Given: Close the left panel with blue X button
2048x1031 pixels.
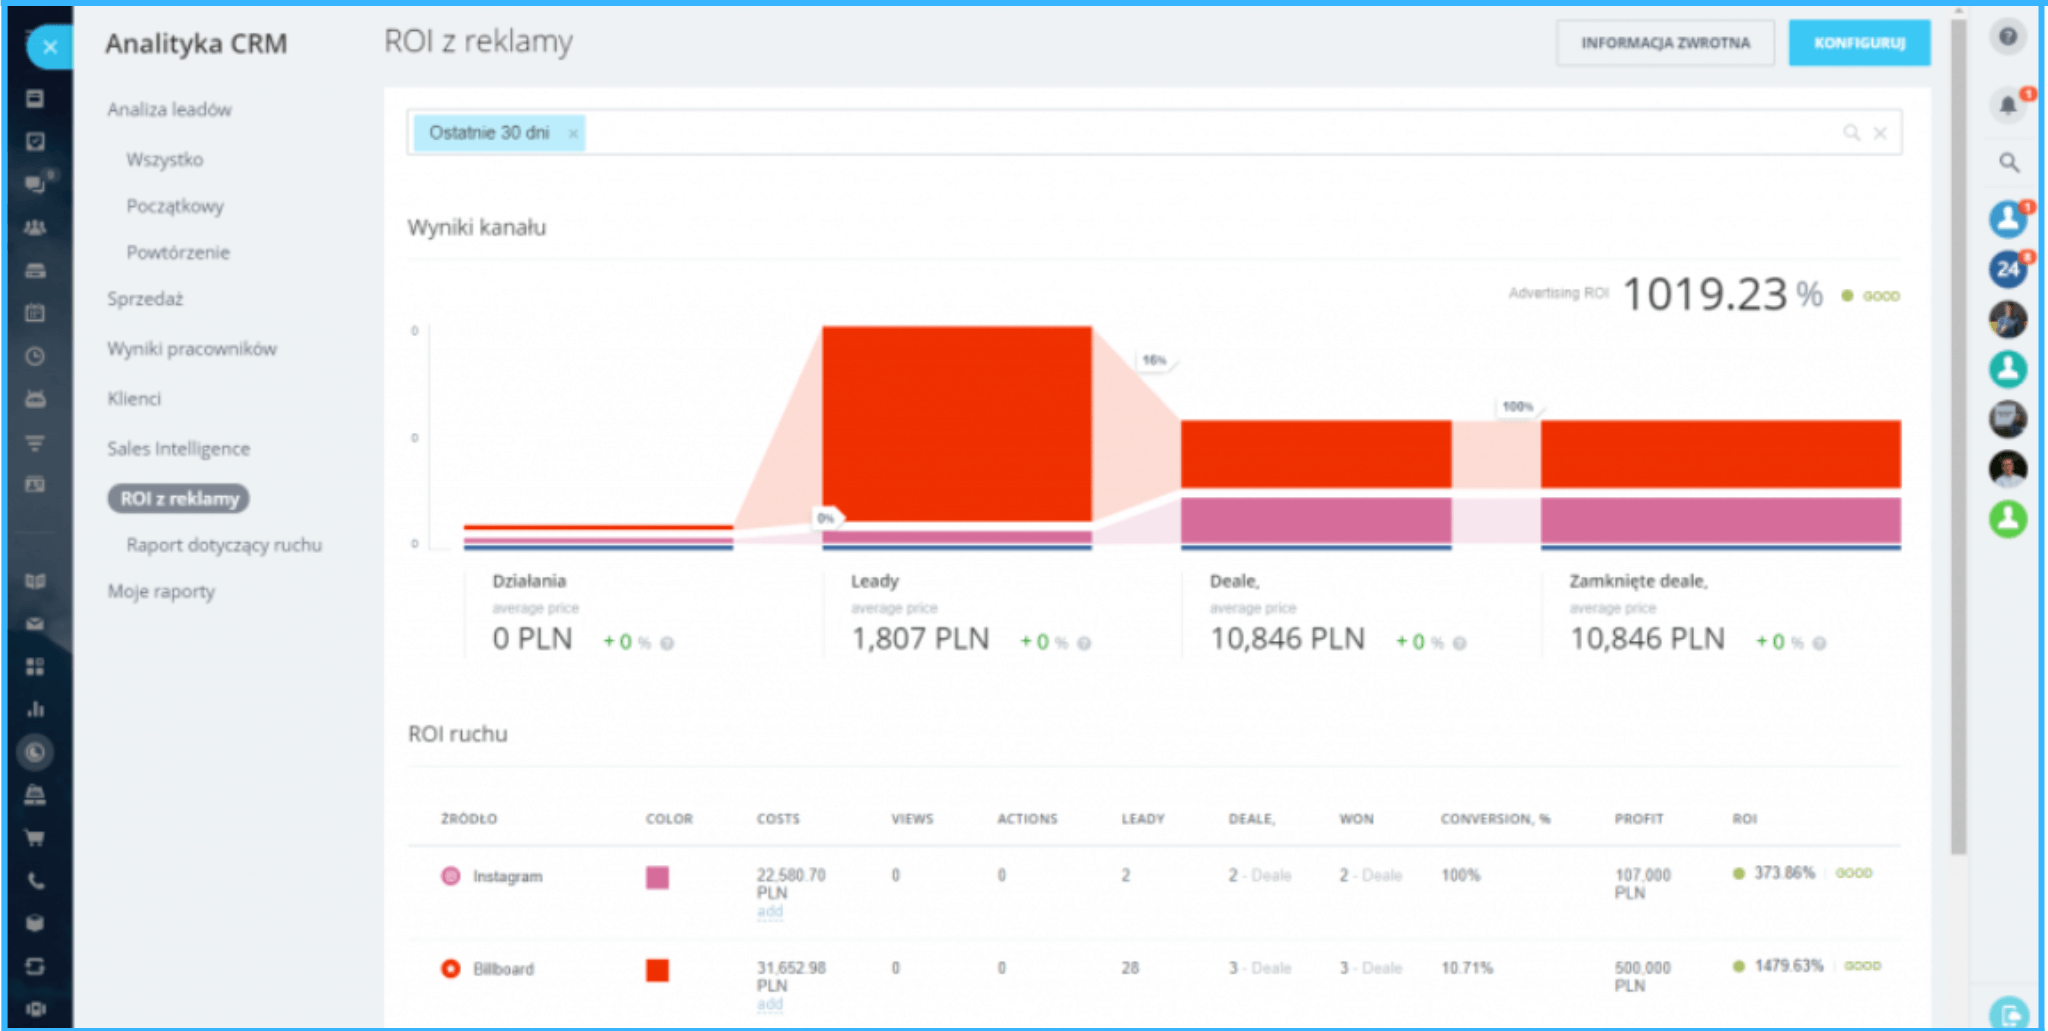Looking at the screenshot, I should tap(50, 47).
